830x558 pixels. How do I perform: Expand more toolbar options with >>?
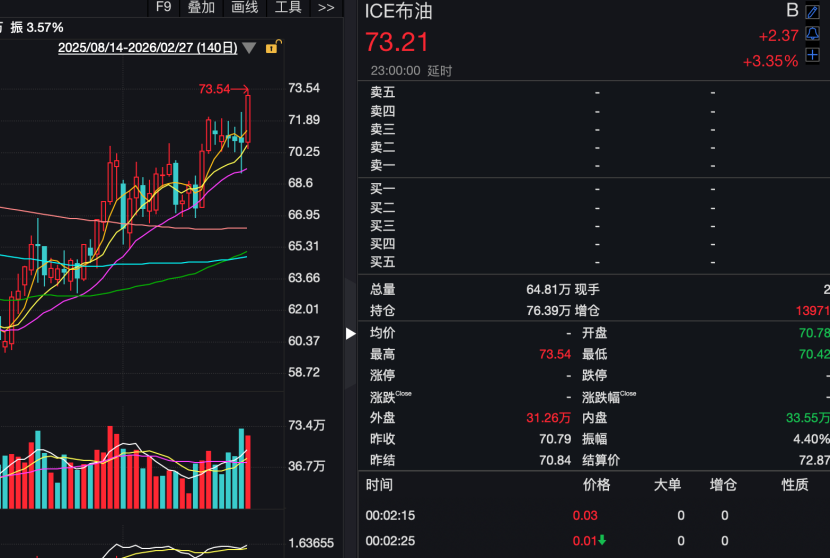coord(326,8)
